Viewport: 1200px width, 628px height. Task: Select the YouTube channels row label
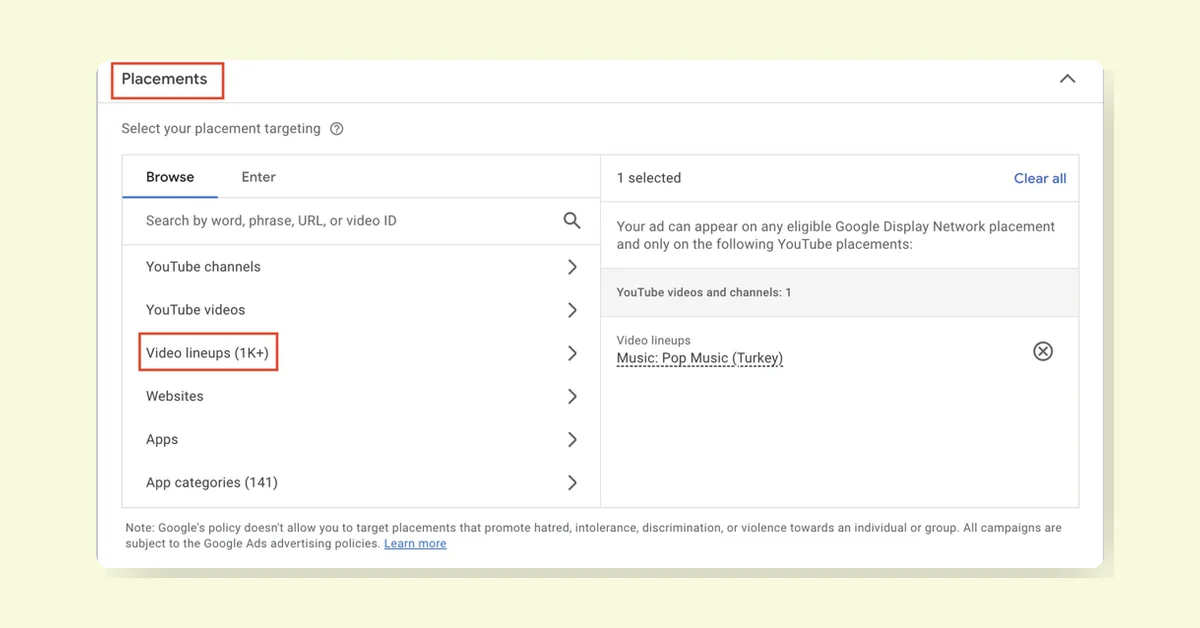203,267
